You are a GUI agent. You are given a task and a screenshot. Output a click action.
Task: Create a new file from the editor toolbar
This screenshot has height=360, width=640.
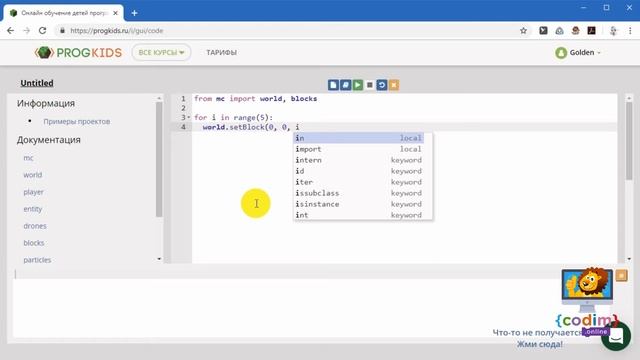[333, 85]
